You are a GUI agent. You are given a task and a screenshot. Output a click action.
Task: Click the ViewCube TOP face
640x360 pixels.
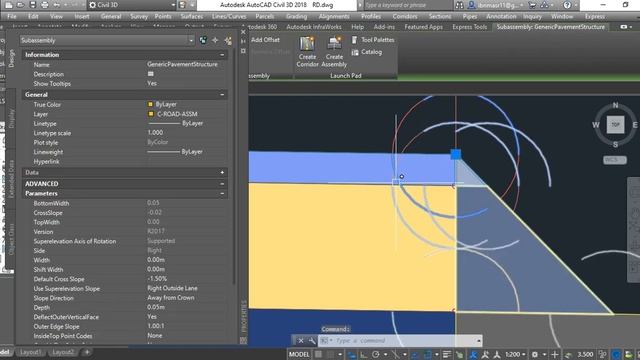pyautogui.click(x=615, y=124)
